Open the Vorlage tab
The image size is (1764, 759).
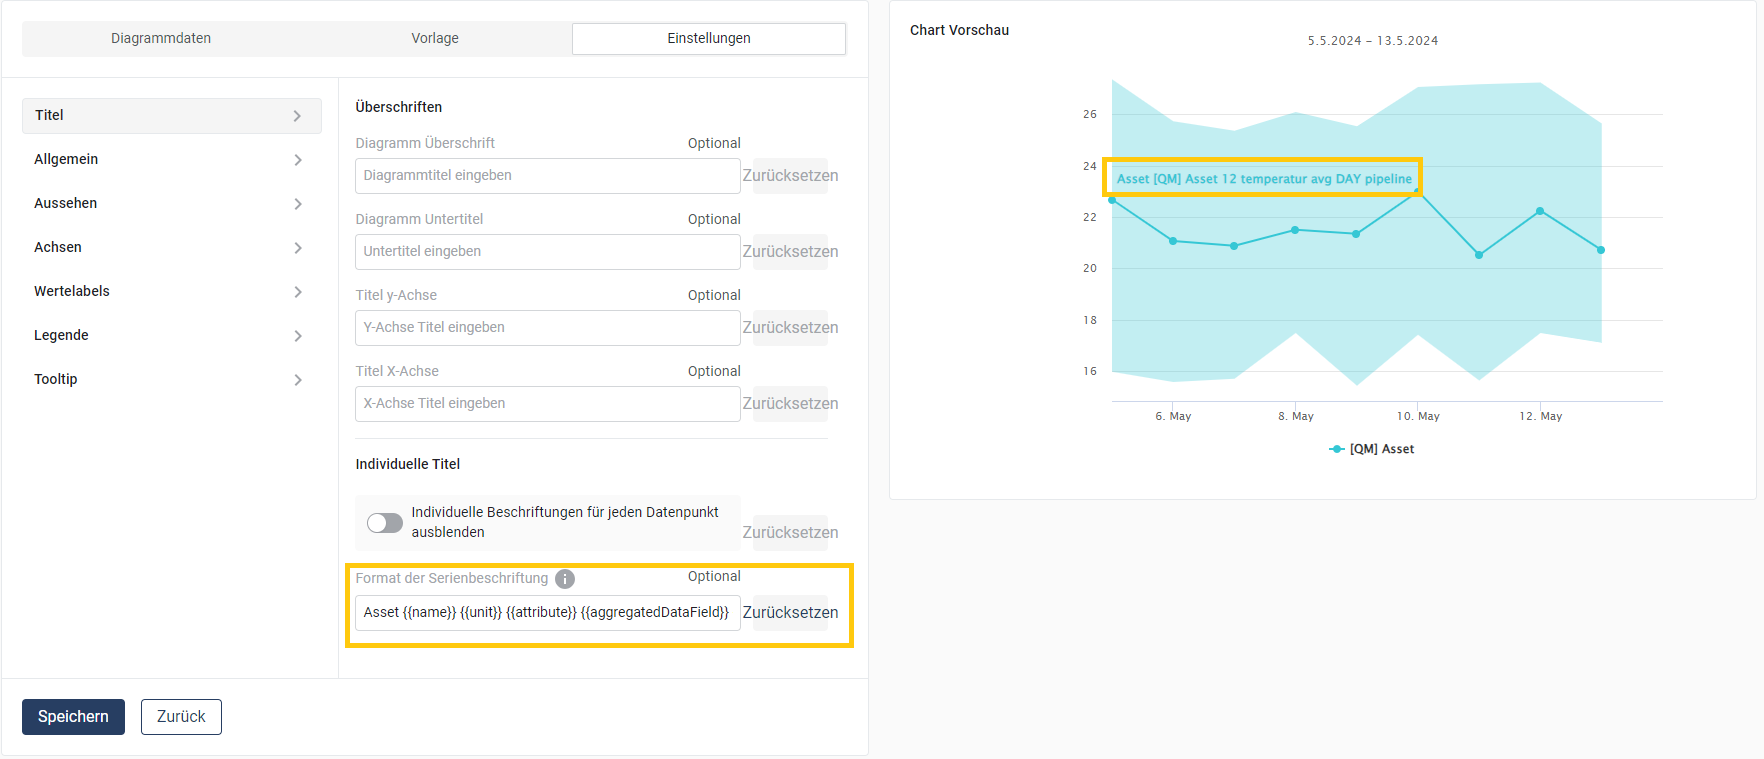[x=435, y=39]
